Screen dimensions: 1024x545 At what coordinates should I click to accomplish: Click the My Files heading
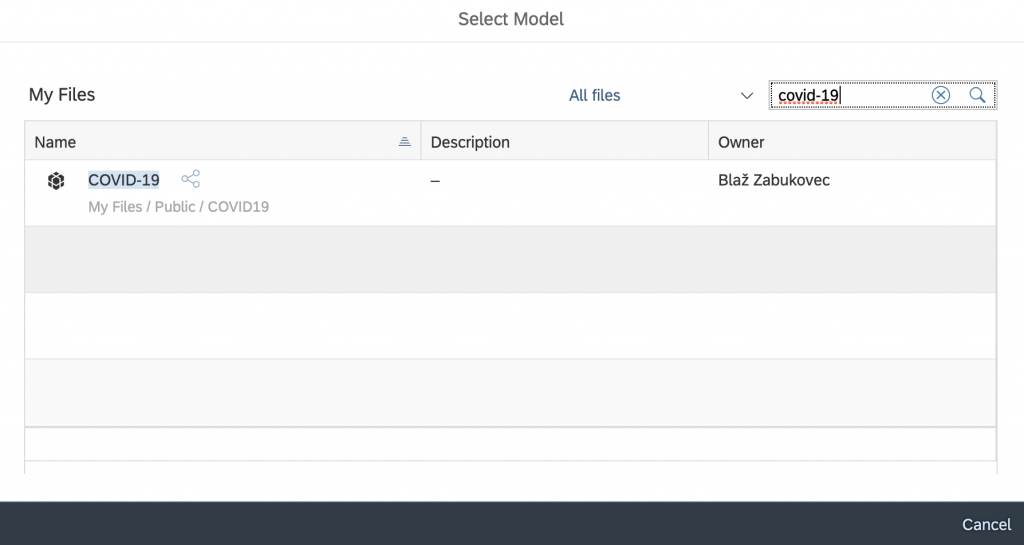(x=62, y=95)
